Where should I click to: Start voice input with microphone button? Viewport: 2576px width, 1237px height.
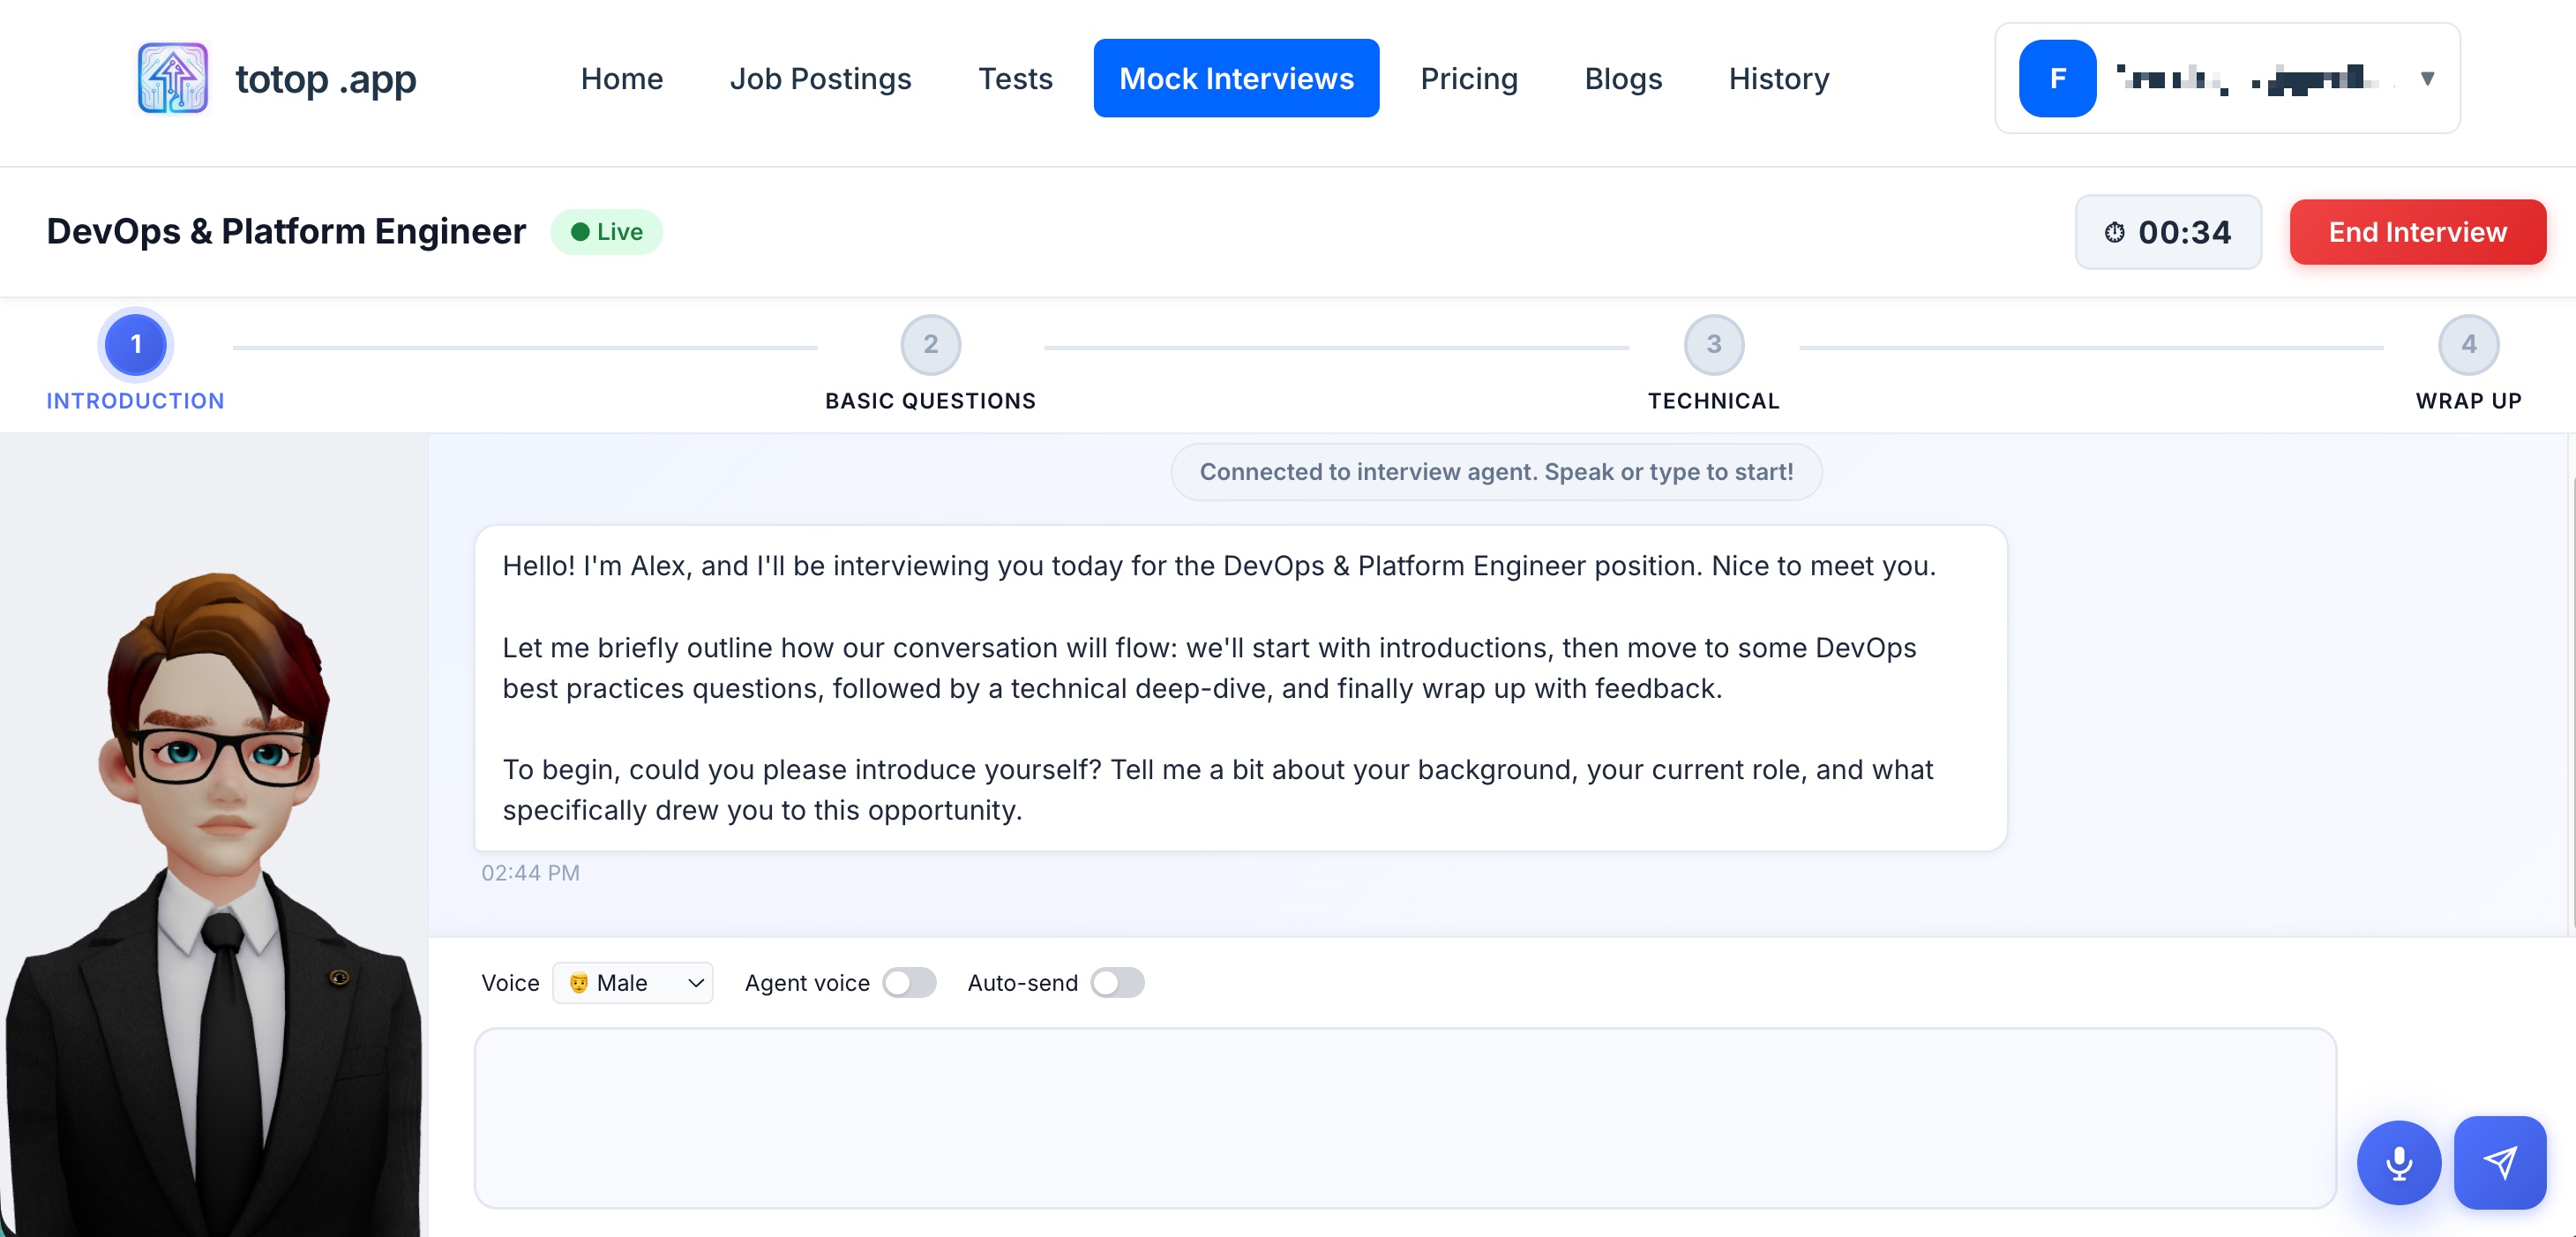[2399, 1162]
